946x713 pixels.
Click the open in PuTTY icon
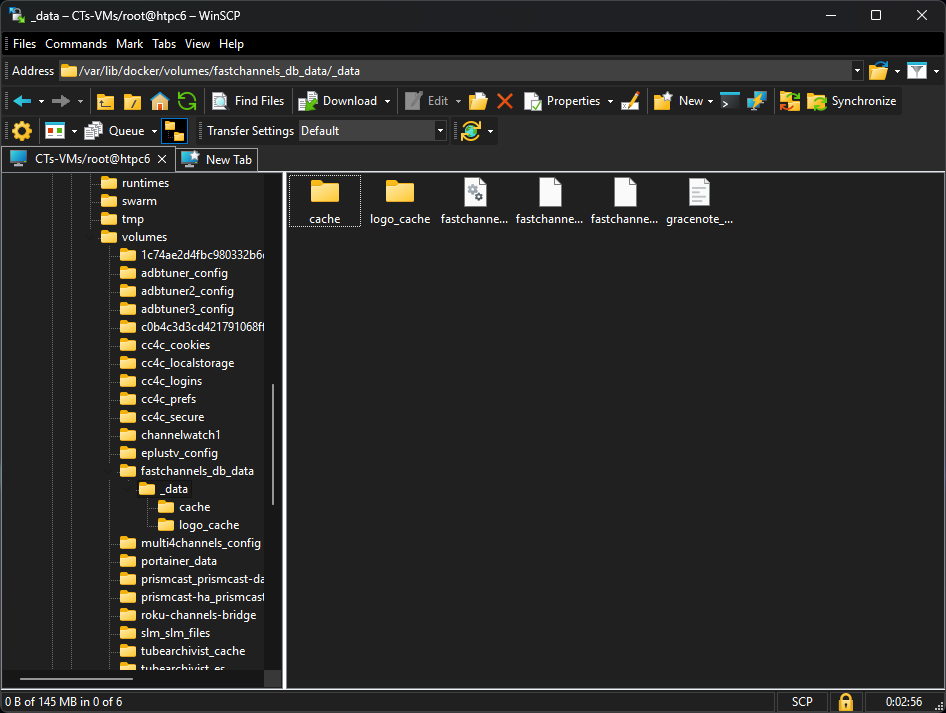point(756,101)
